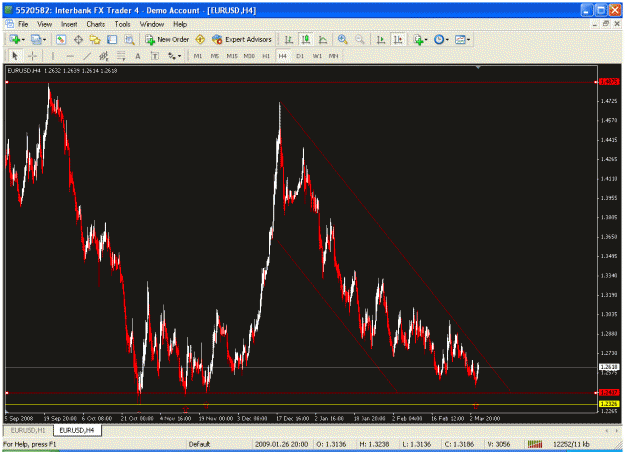This screenshot has height=452, width=625.
Task: Set timeframe to M5
Action: click(x=215, y=56)
